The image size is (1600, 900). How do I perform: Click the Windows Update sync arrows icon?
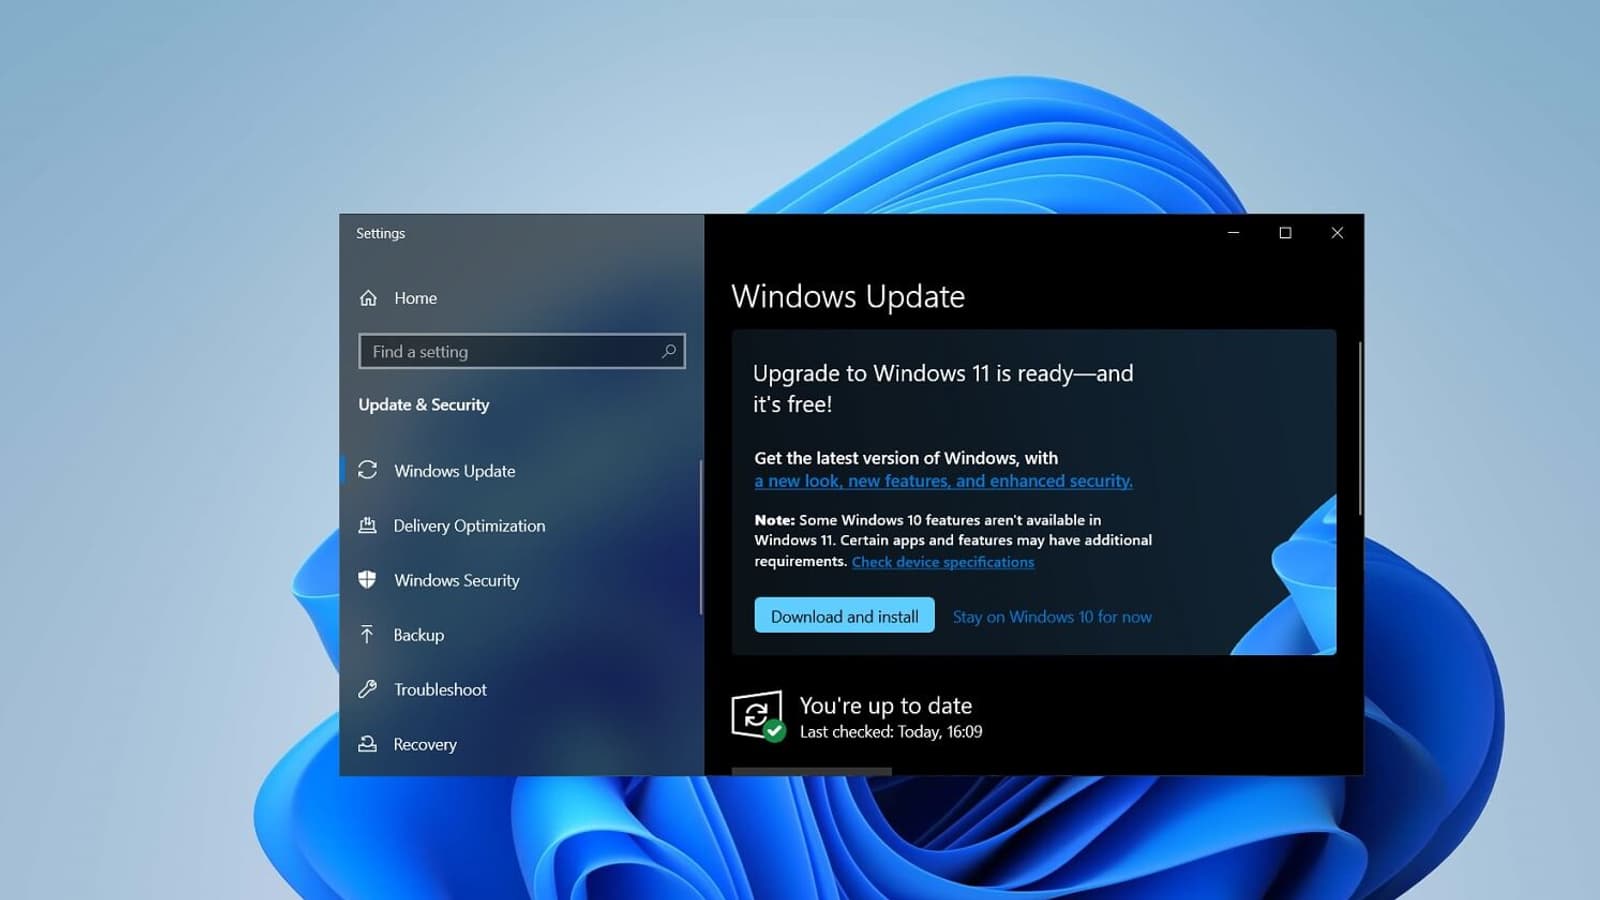[368, 470]
